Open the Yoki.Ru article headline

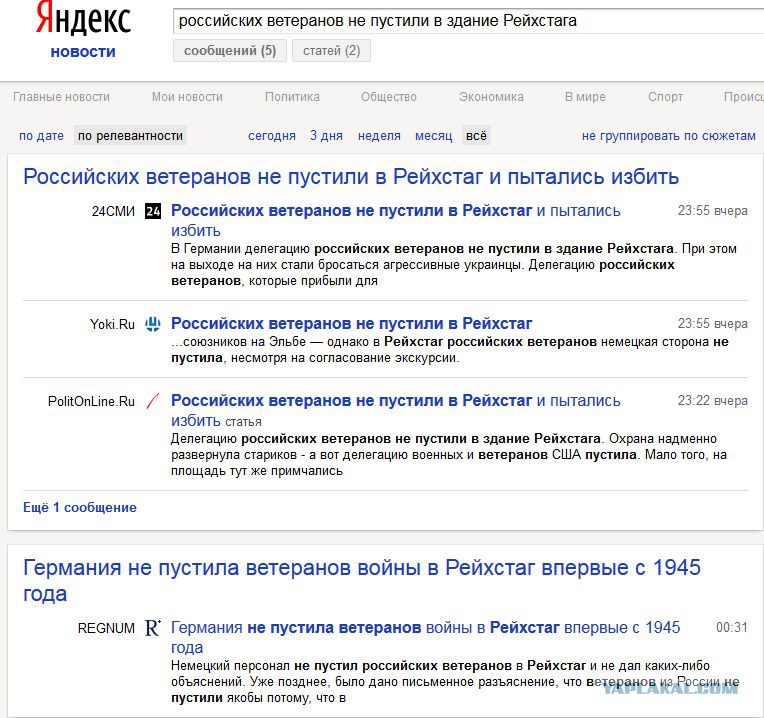coord(351,323)
